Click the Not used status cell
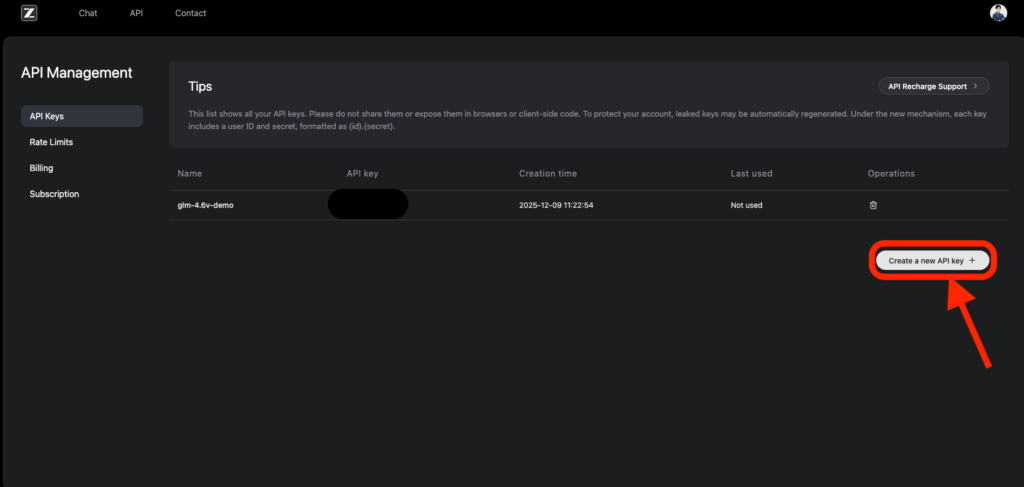 (746, 205)
